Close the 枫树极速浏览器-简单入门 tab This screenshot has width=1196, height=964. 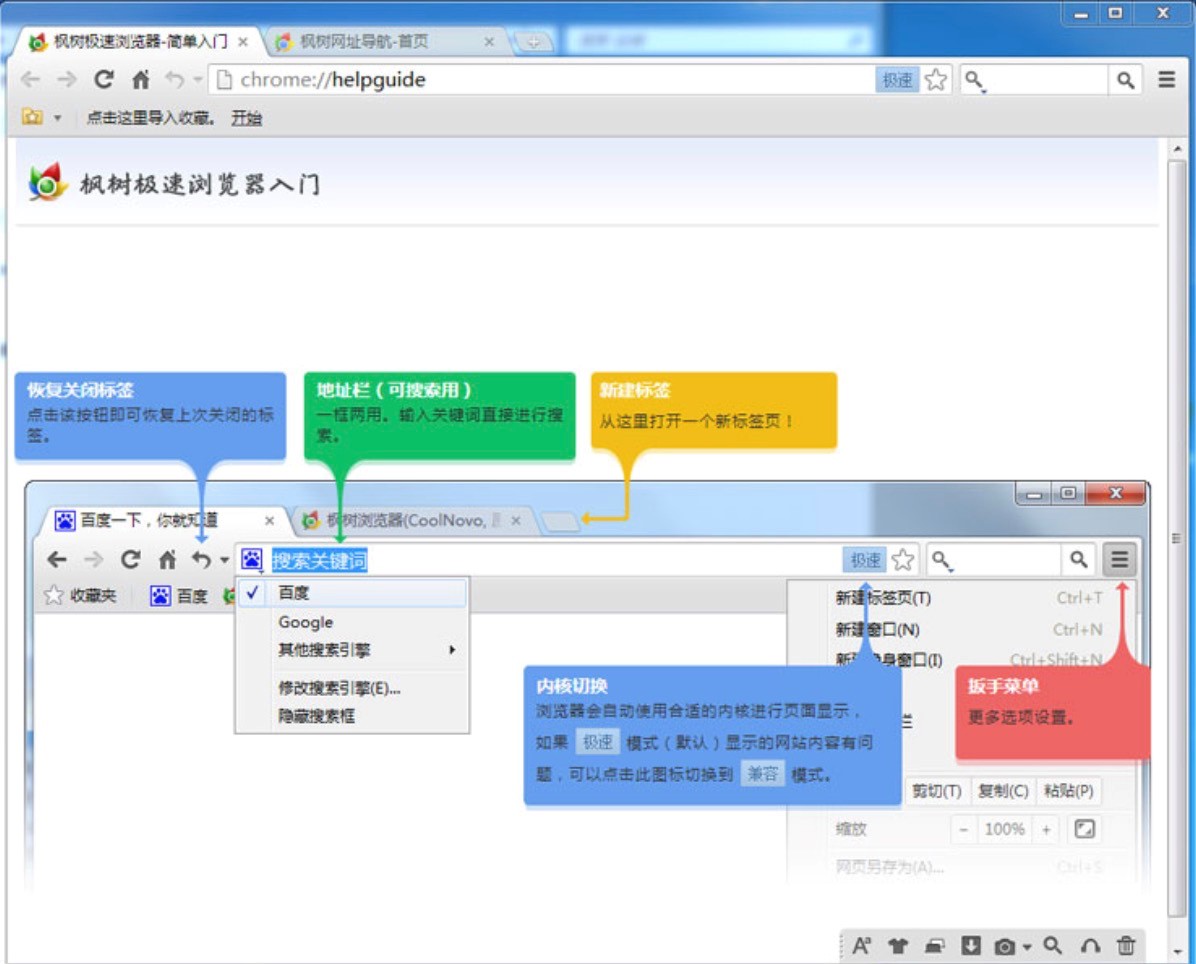(243, 42)
